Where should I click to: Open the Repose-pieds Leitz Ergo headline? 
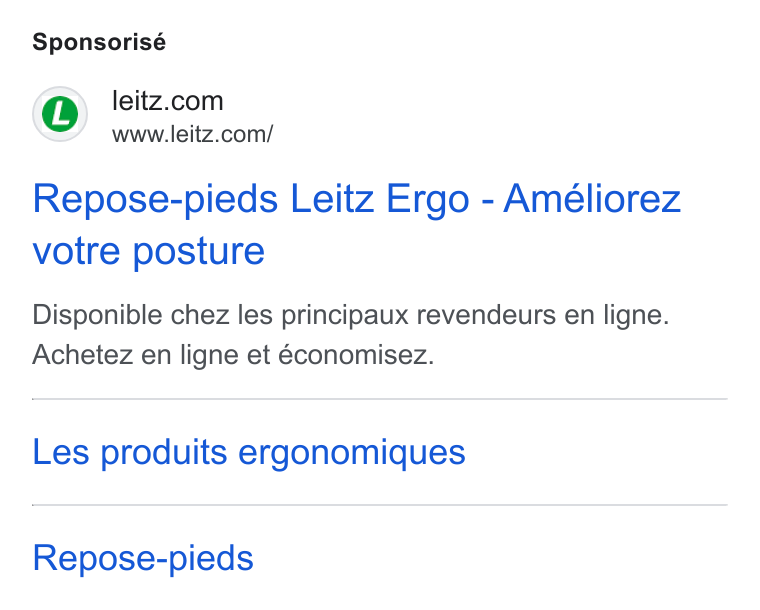(357, 224)
